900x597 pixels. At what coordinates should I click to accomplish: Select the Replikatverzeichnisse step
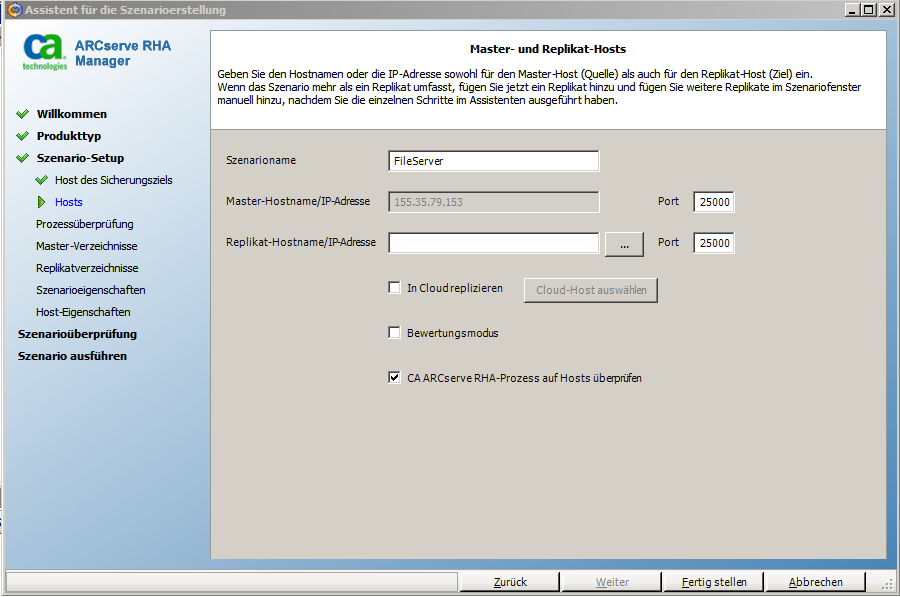[x=87, y=268]
